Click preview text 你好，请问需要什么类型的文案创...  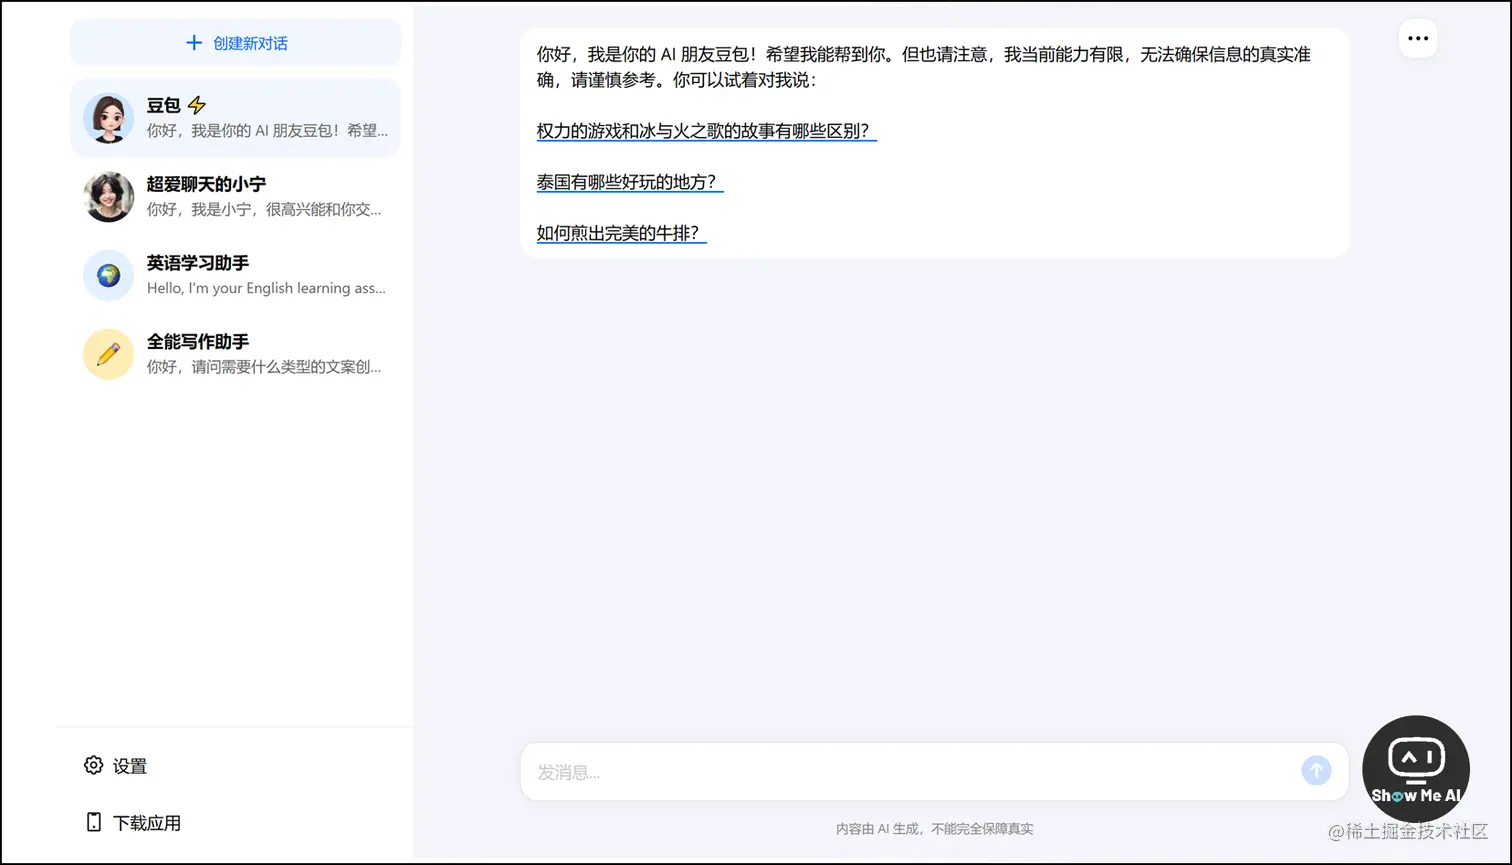coord(264,367)
